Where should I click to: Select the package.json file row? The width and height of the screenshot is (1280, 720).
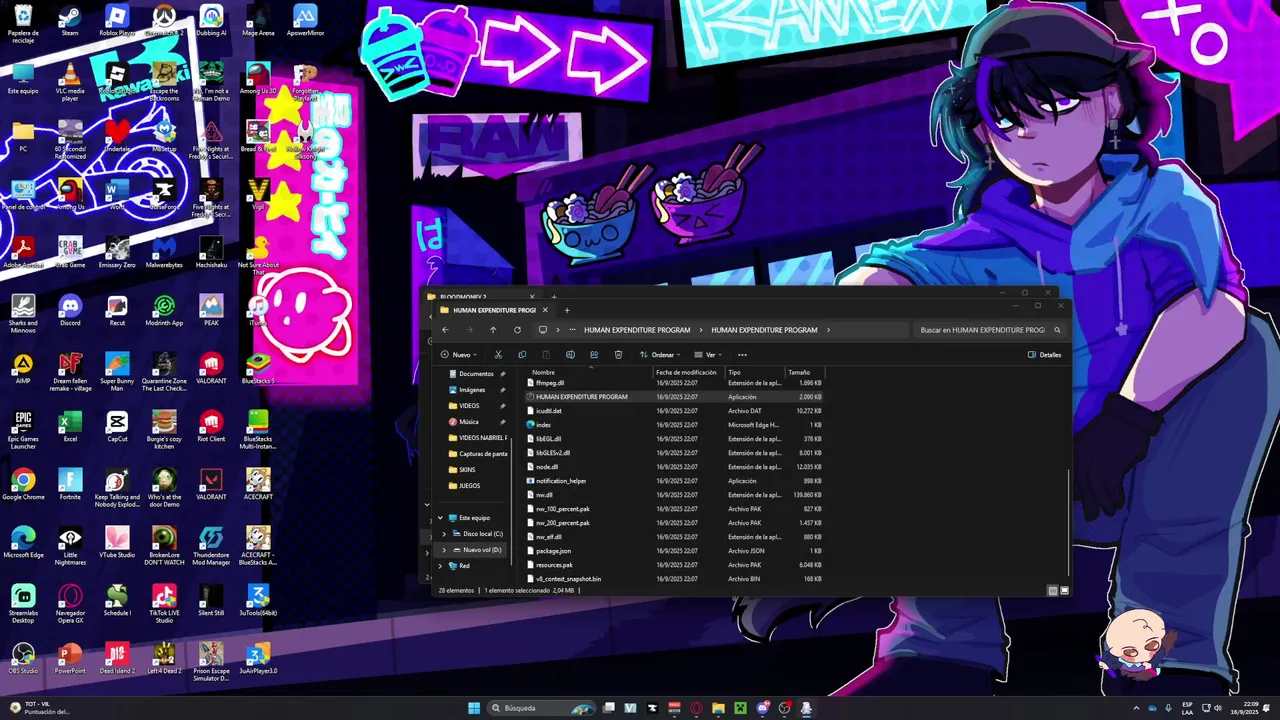676,551
